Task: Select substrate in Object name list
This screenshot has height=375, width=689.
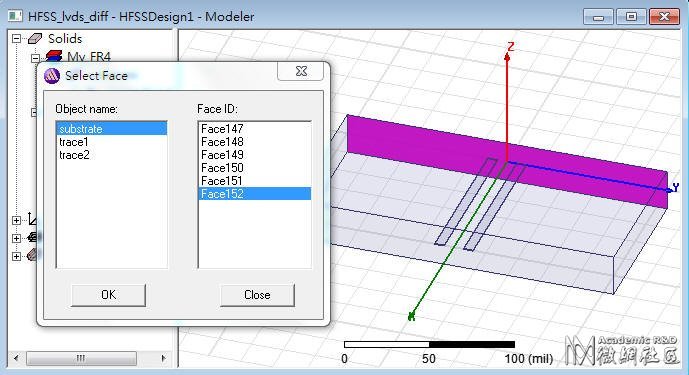Action: pos(112,129)
